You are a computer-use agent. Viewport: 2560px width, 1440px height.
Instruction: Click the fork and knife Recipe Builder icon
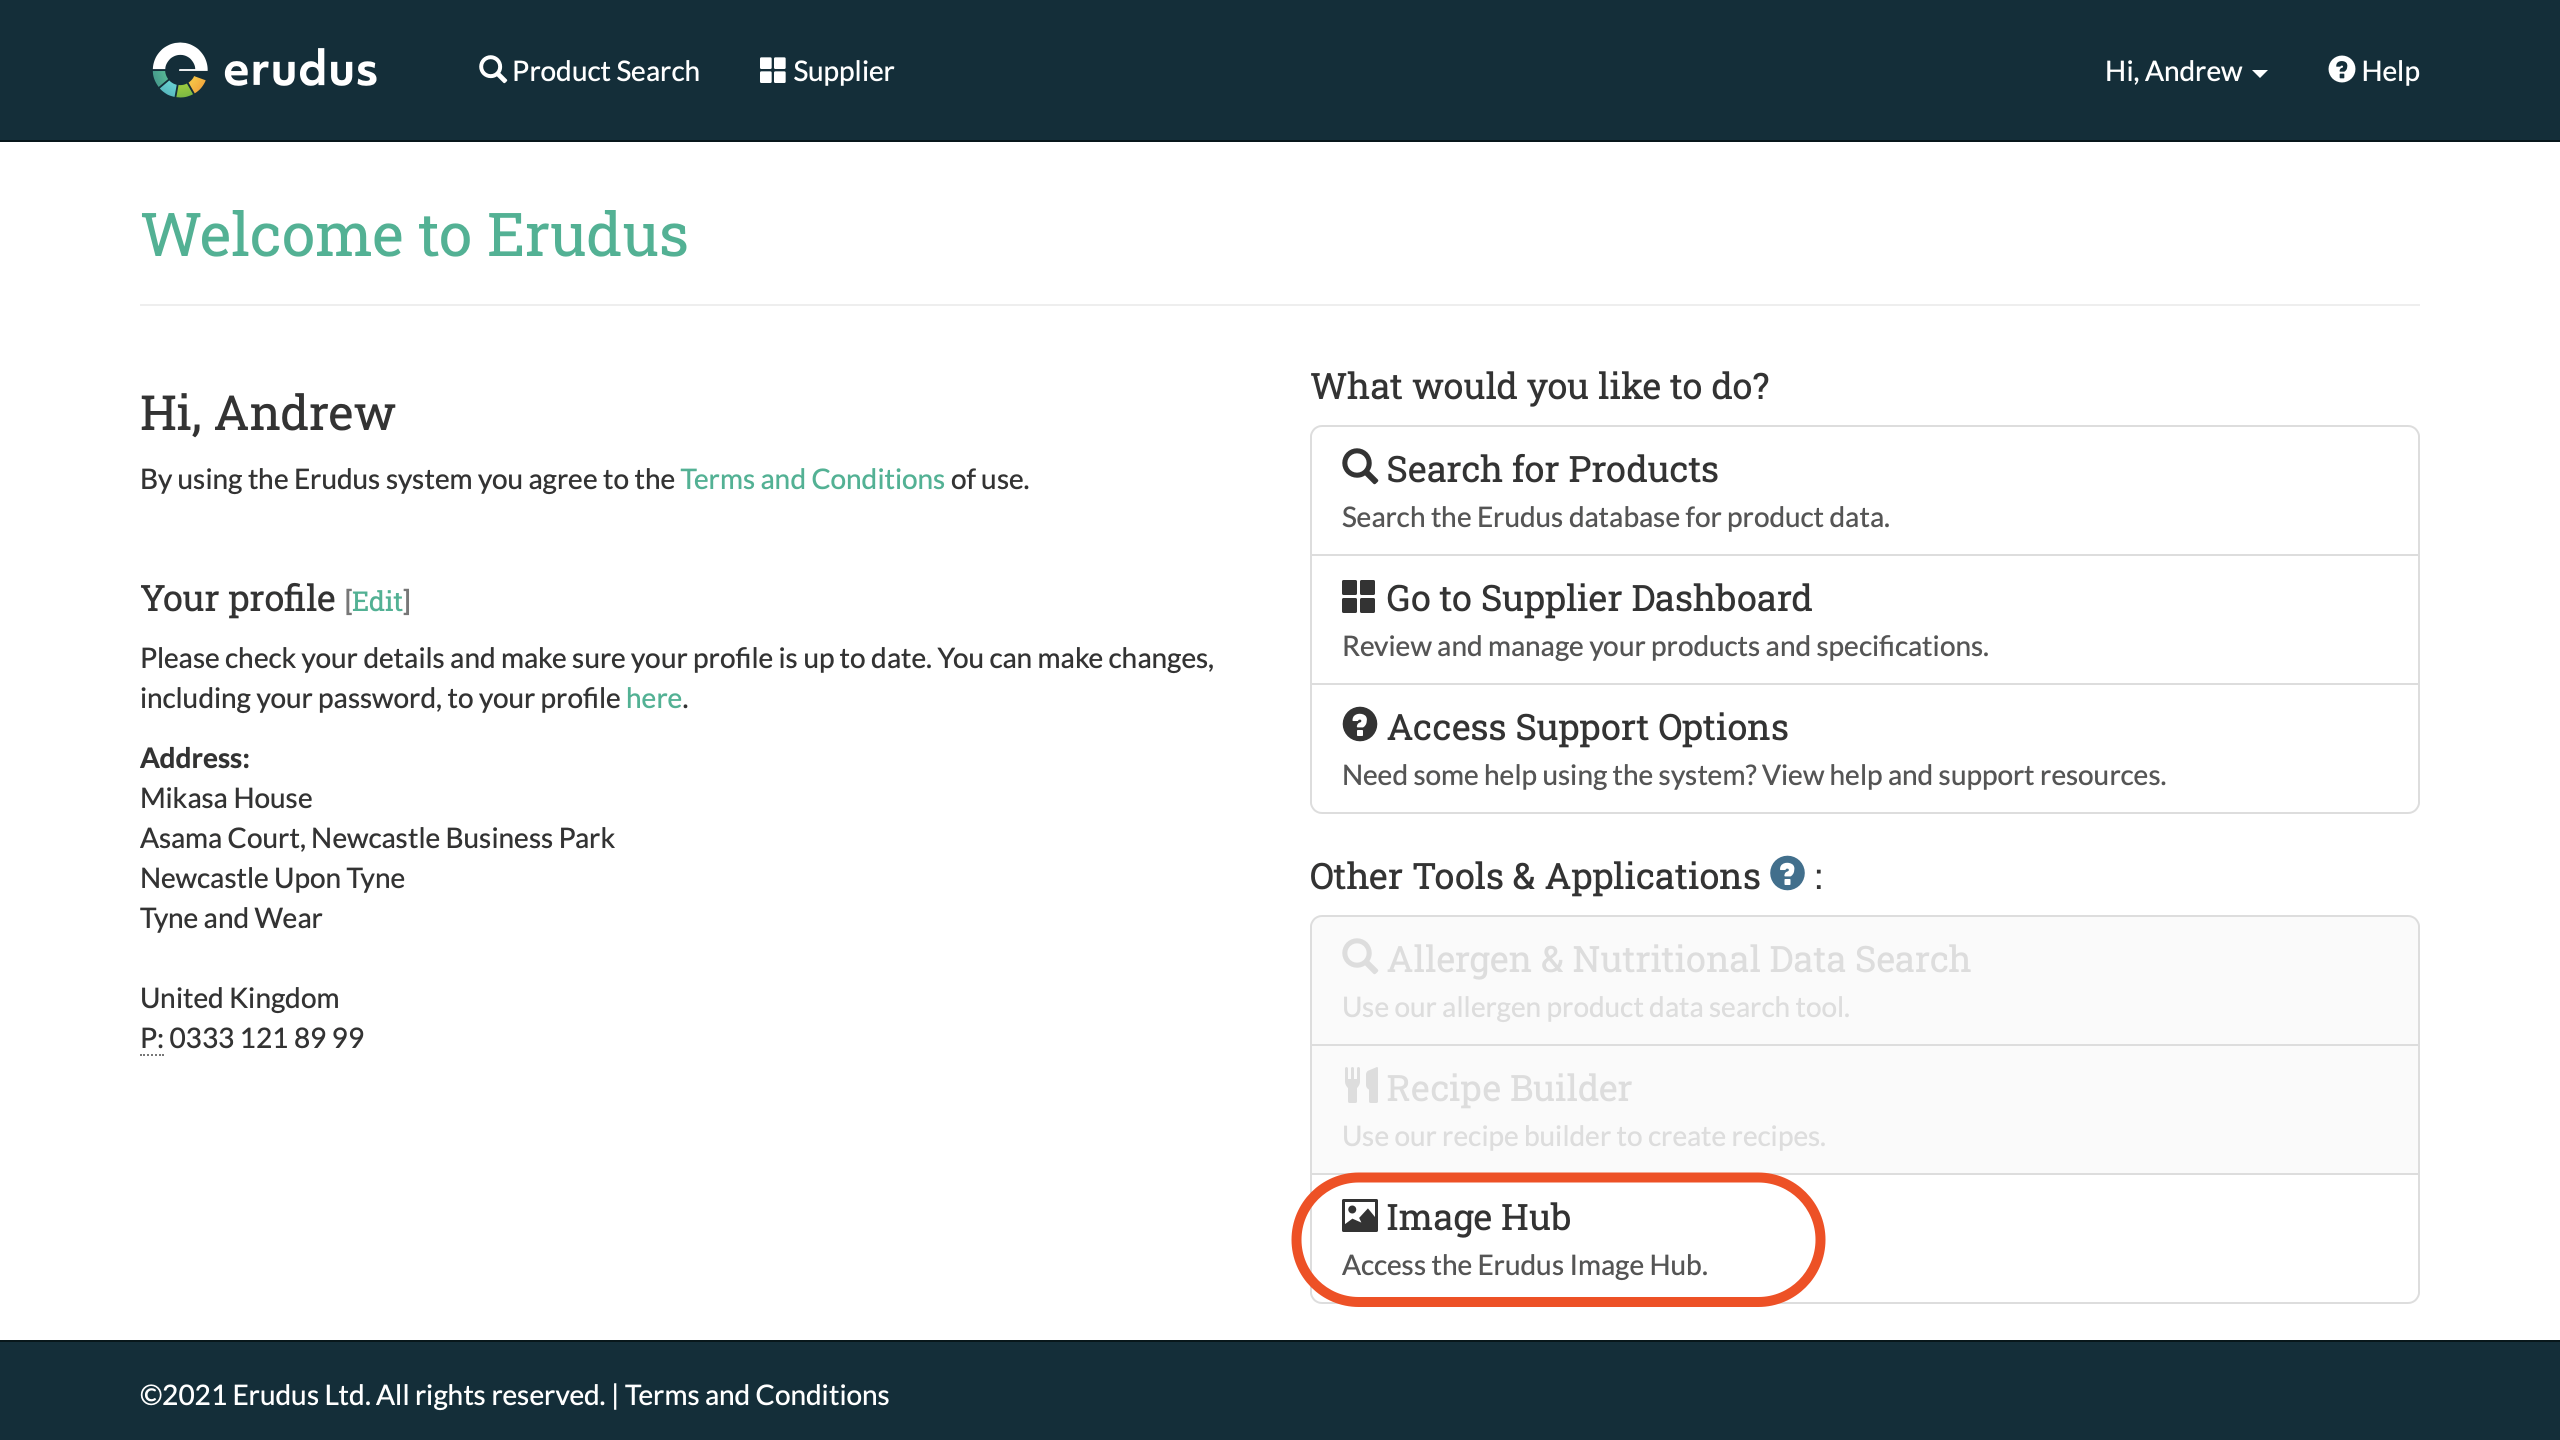click(1359, 1086)
